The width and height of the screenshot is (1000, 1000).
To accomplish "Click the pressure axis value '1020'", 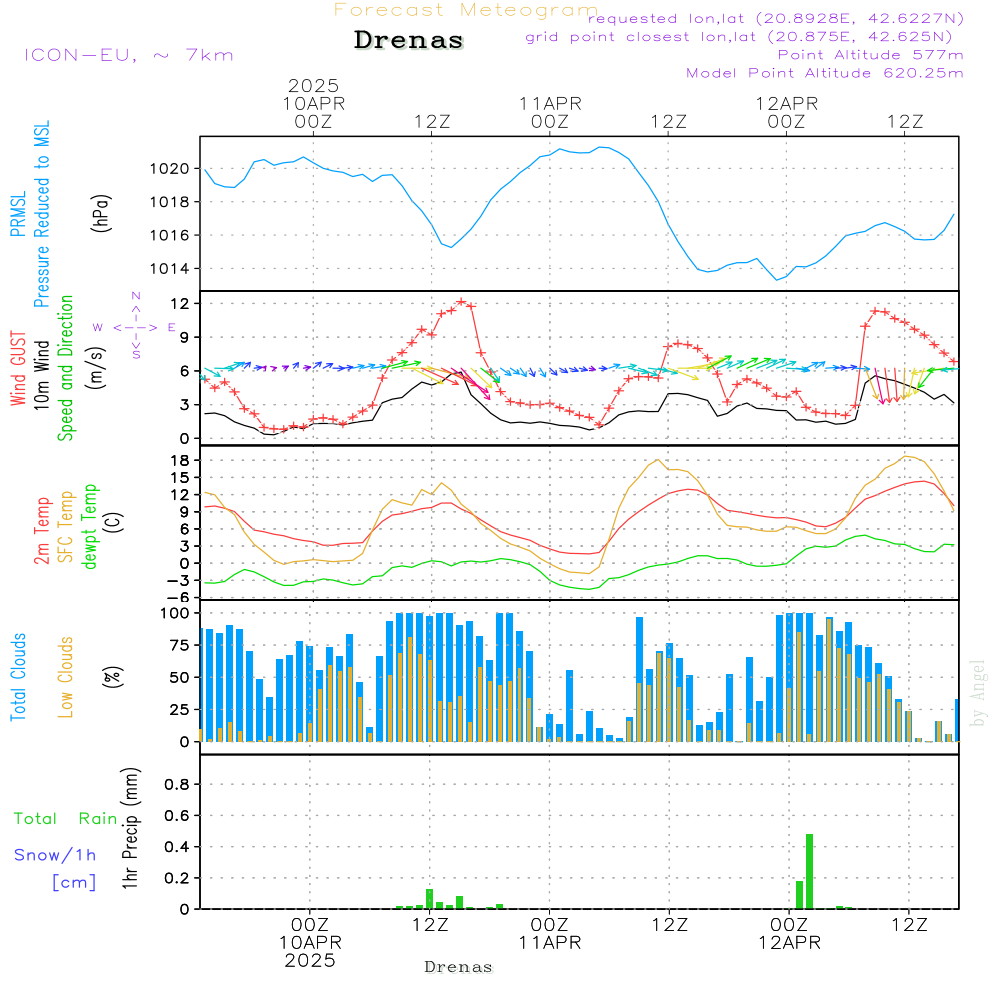I will [170, 169].
